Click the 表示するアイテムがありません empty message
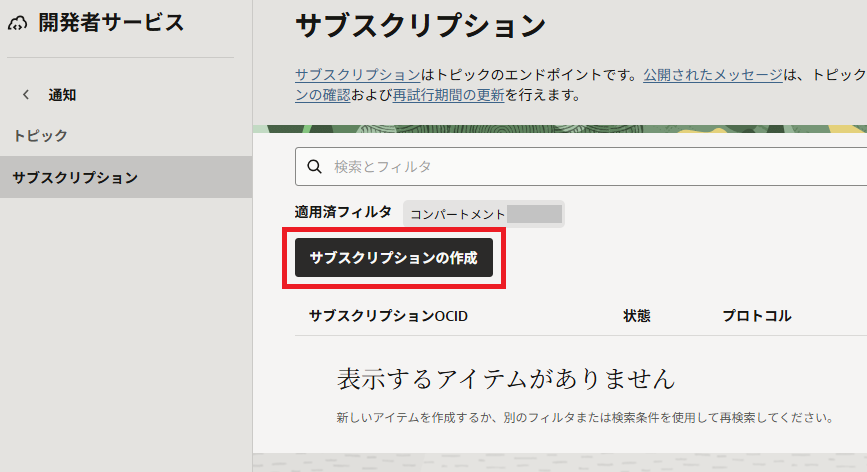 [x=506, y=379]
